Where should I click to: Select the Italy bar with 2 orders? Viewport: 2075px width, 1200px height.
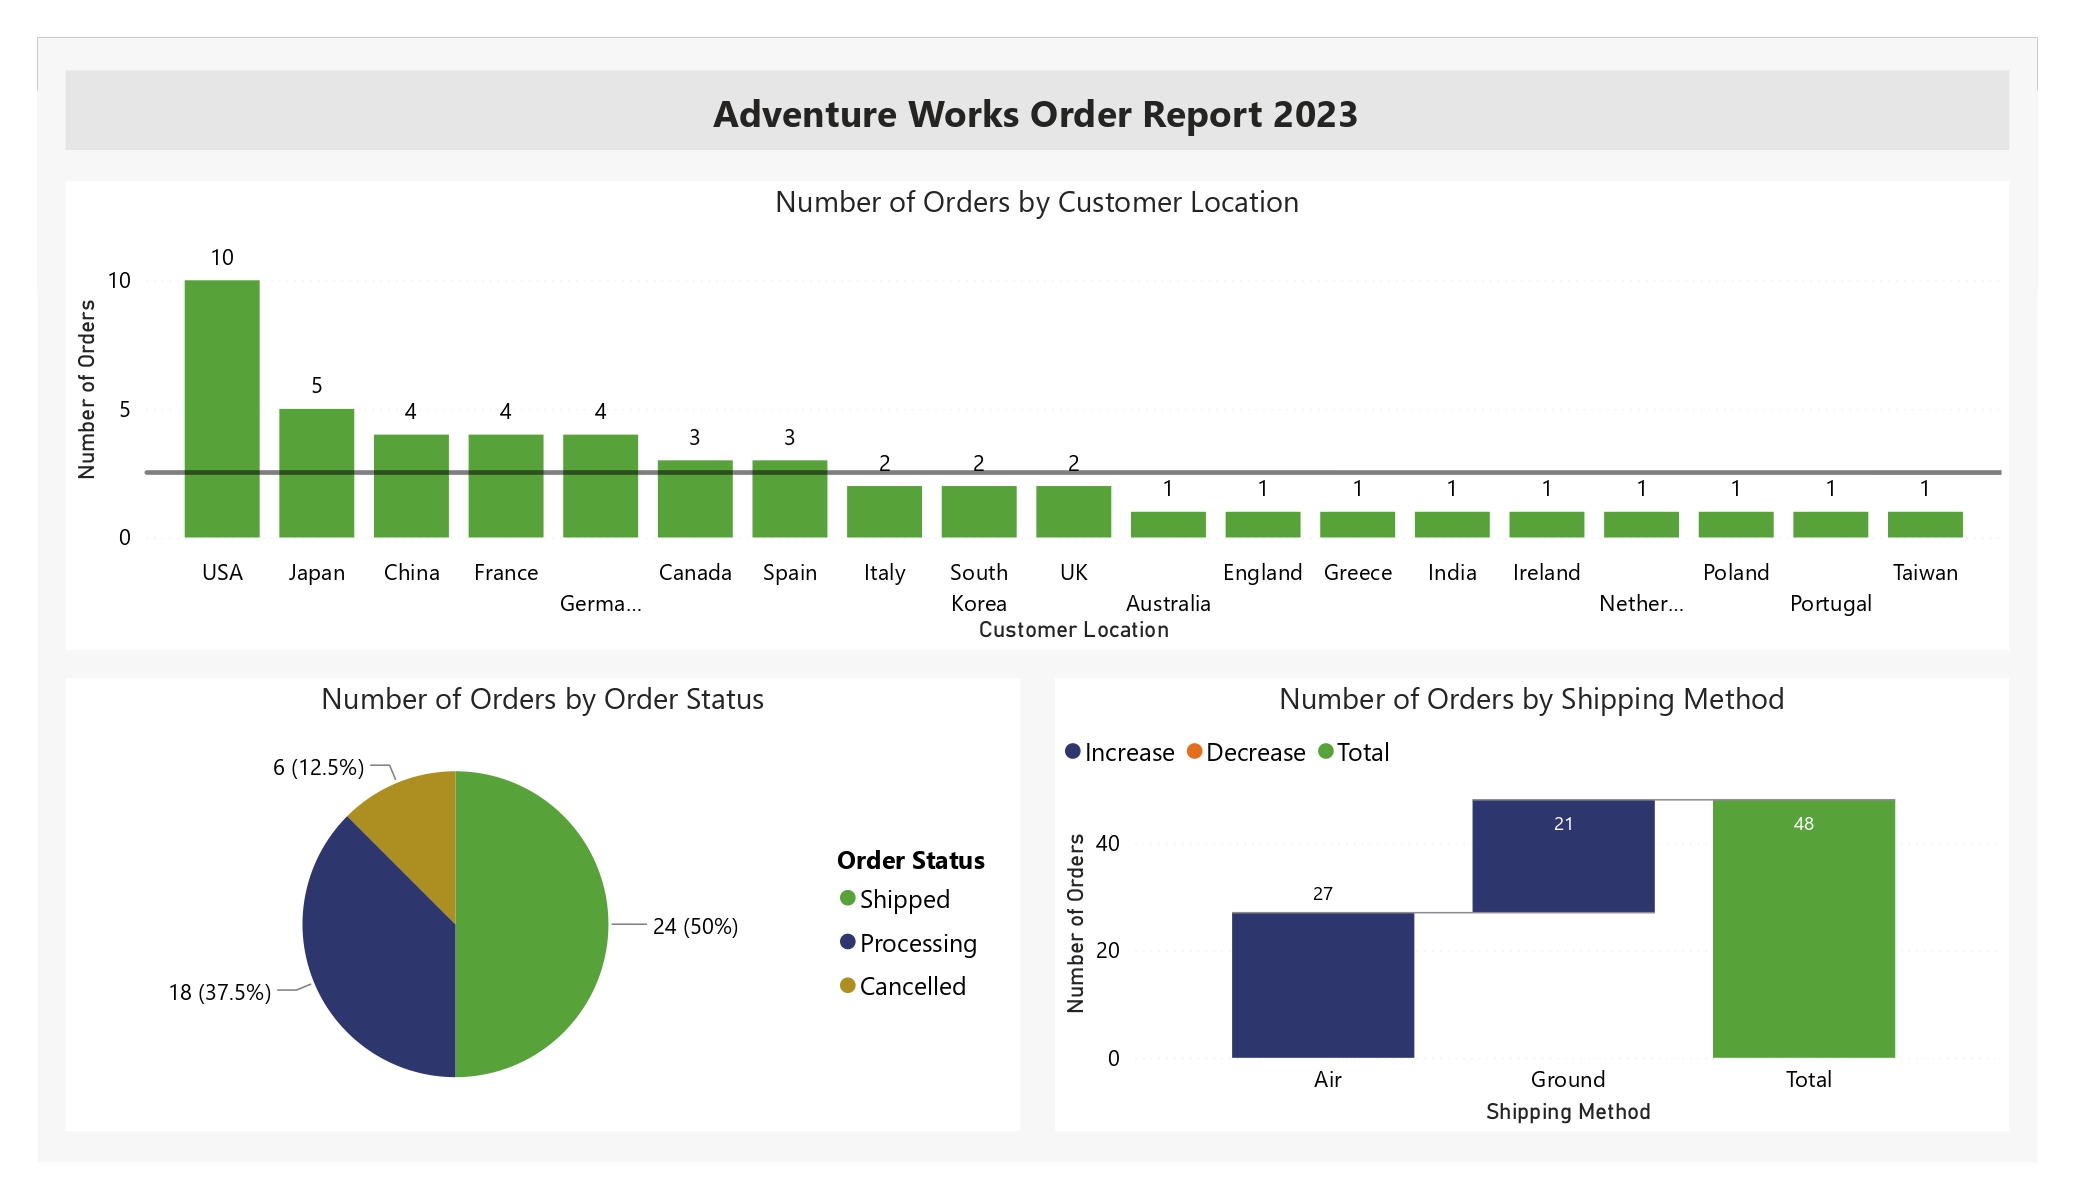(884, 511)
